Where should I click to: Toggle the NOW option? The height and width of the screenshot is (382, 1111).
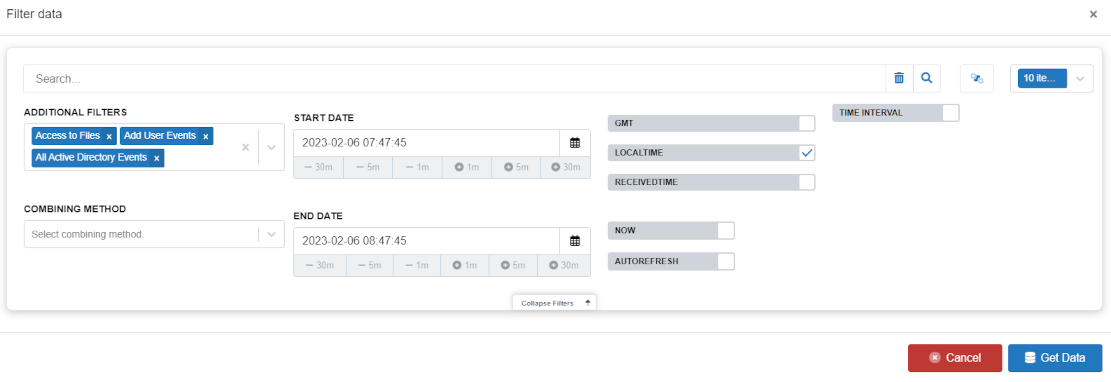726,231
